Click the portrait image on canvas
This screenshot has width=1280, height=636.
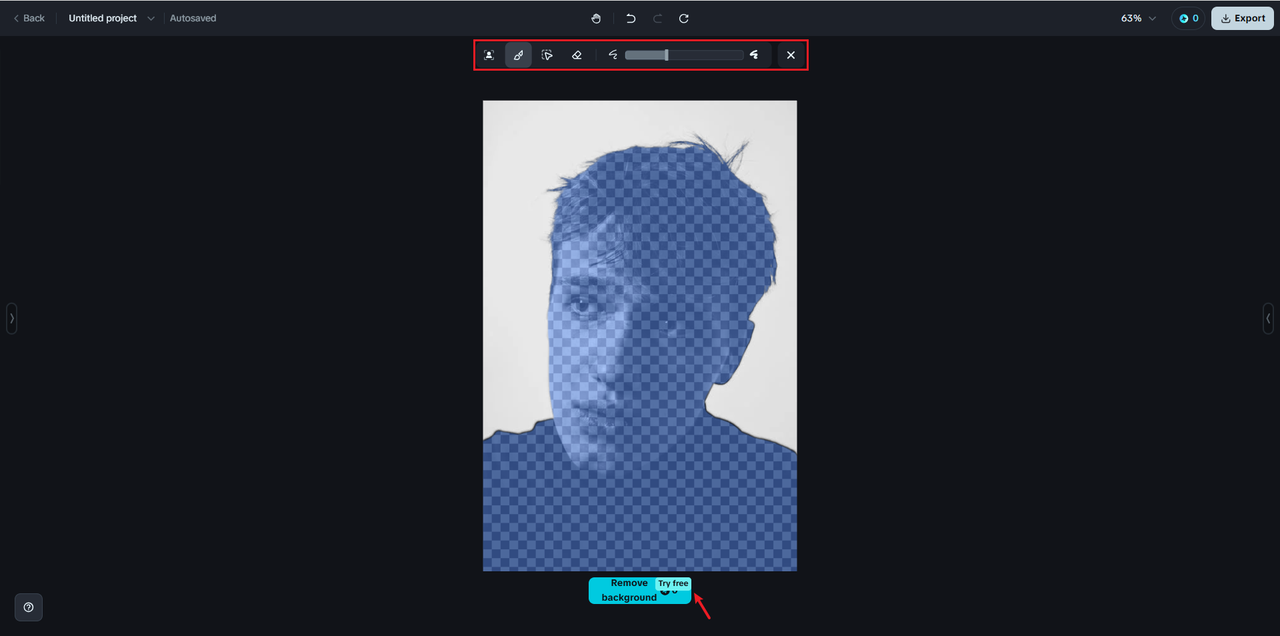click(640, 335)
